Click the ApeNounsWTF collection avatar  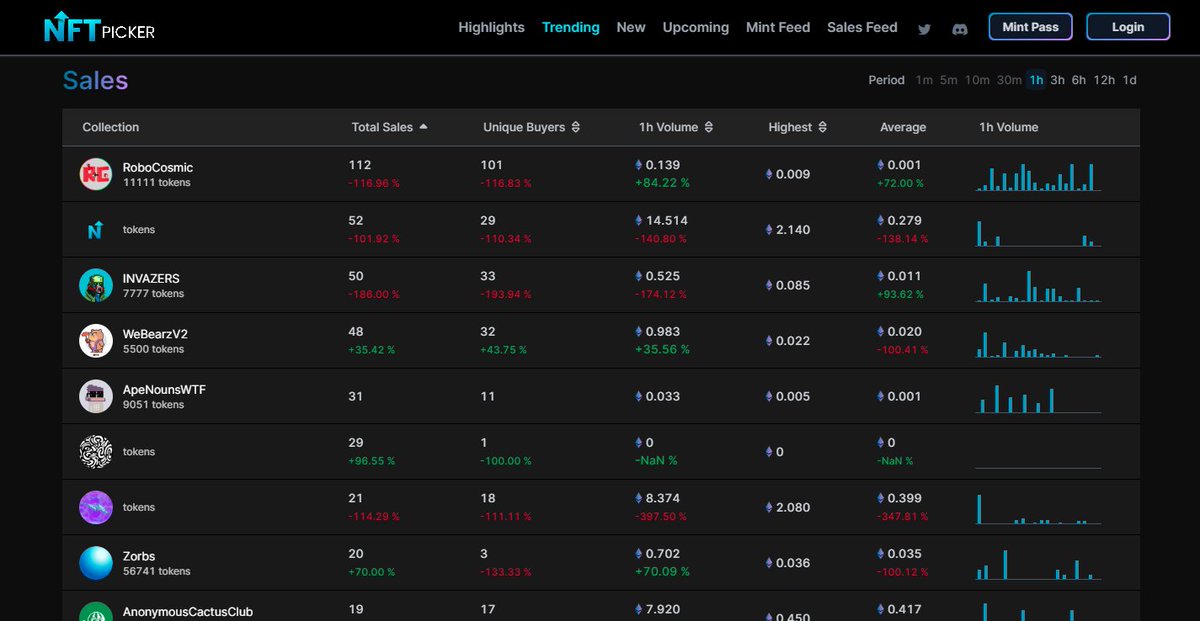click(x=96, y=396)
